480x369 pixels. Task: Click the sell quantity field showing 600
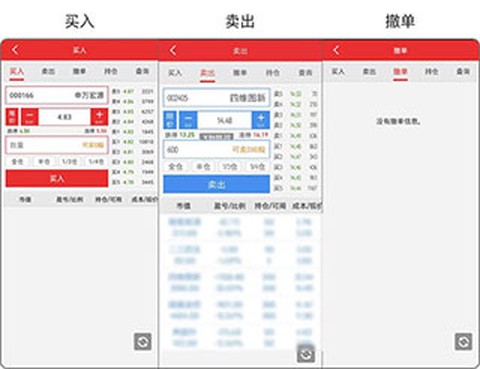point(217,149)
